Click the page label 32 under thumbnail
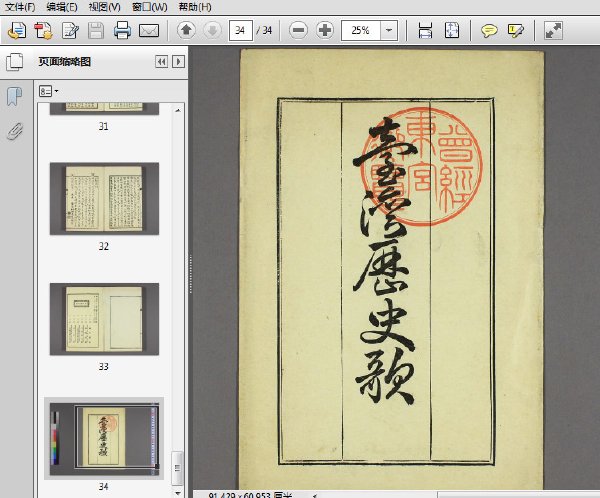Screen dimensions: 600x498 click(x=104, y=246)
